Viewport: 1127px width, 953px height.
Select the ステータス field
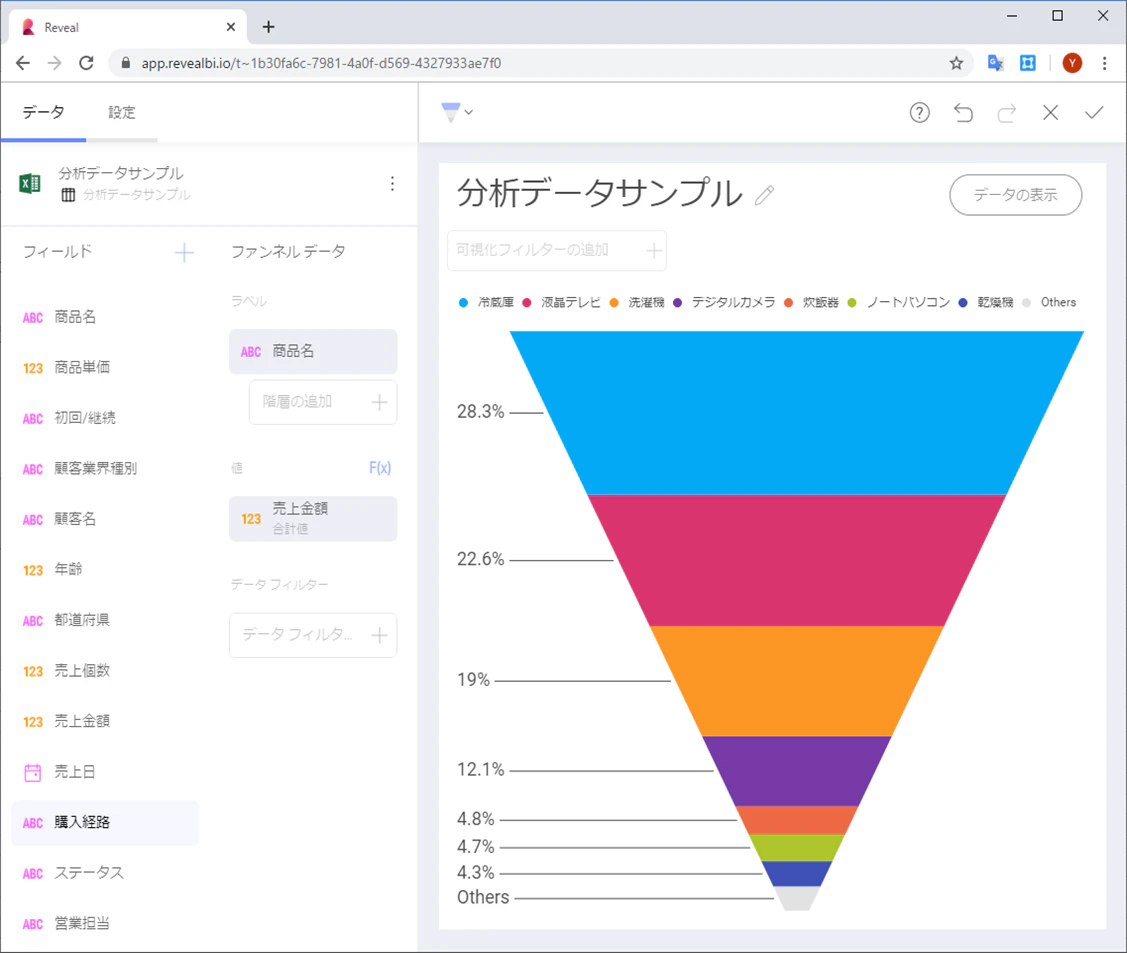pyautogui.click(x=105, y=873)
